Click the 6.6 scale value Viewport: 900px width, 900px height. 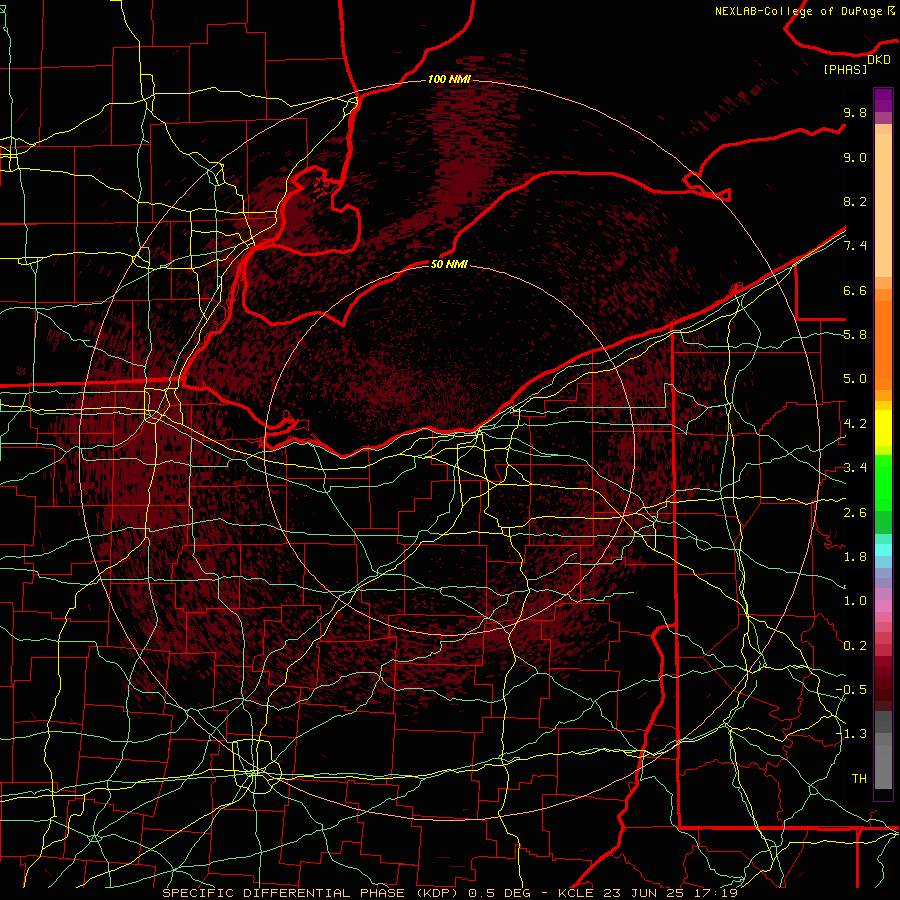[855, 290]
